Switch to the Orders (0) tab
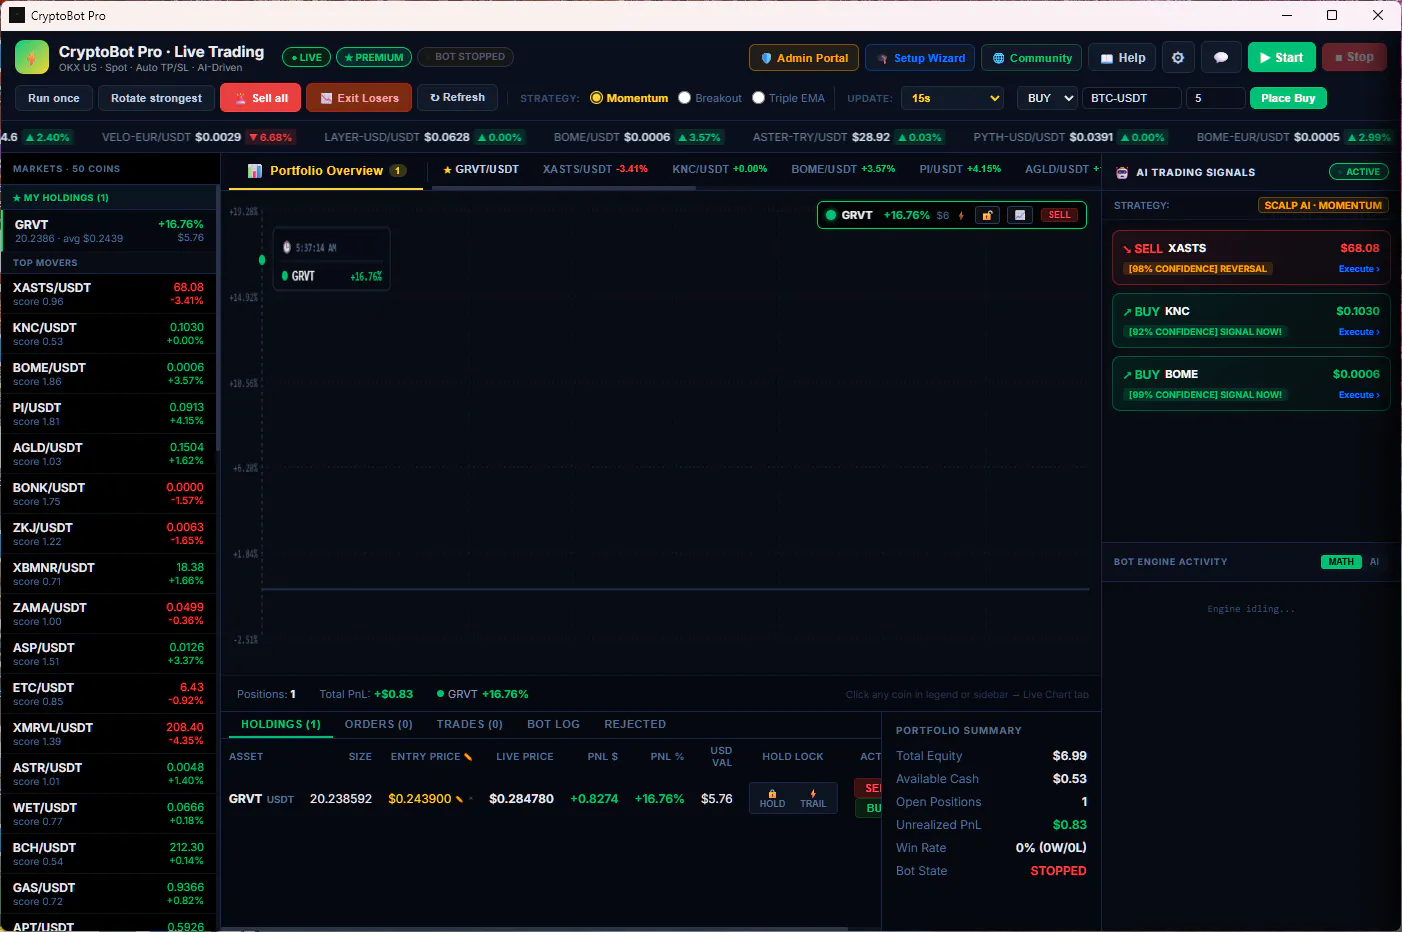The image size is (1402, 932). 378,724
